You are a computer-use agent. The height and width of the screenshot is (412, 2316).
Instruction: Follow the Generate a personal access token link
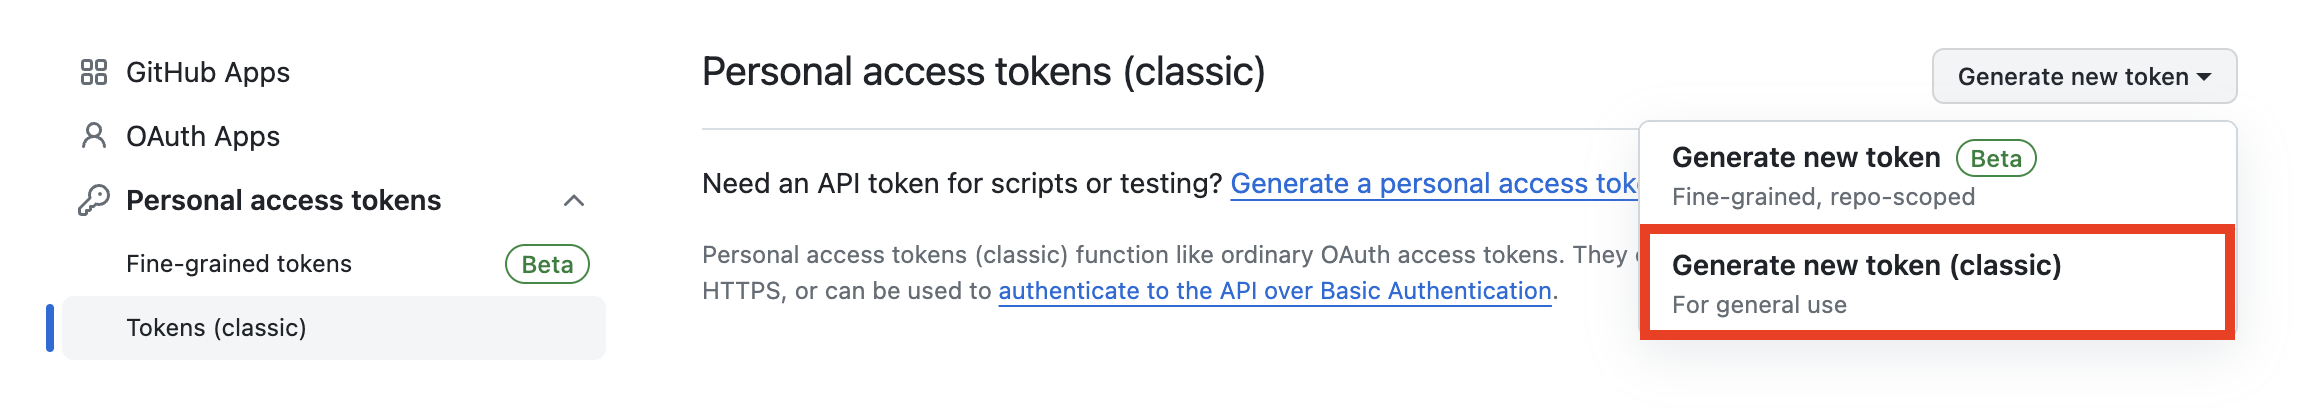pyautogui.click(x=1434, y=184)
